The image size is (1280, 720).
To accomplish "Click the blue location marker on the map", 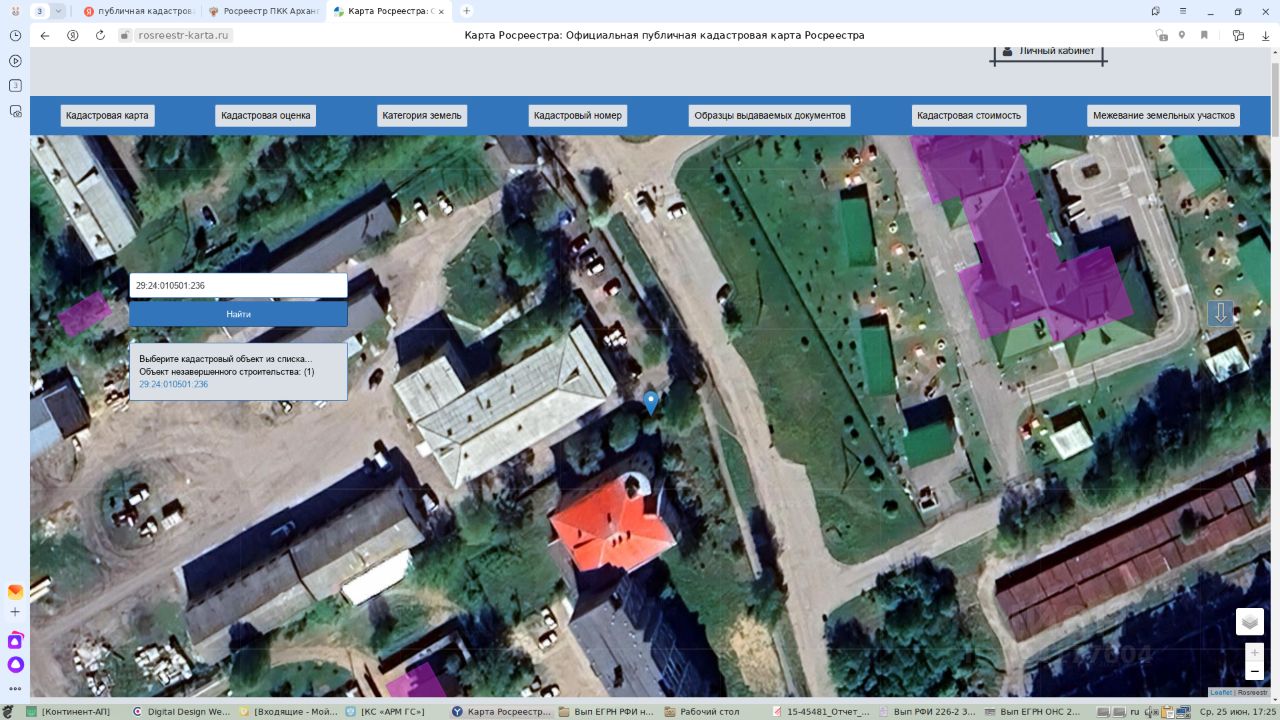I will coord(651,402).
